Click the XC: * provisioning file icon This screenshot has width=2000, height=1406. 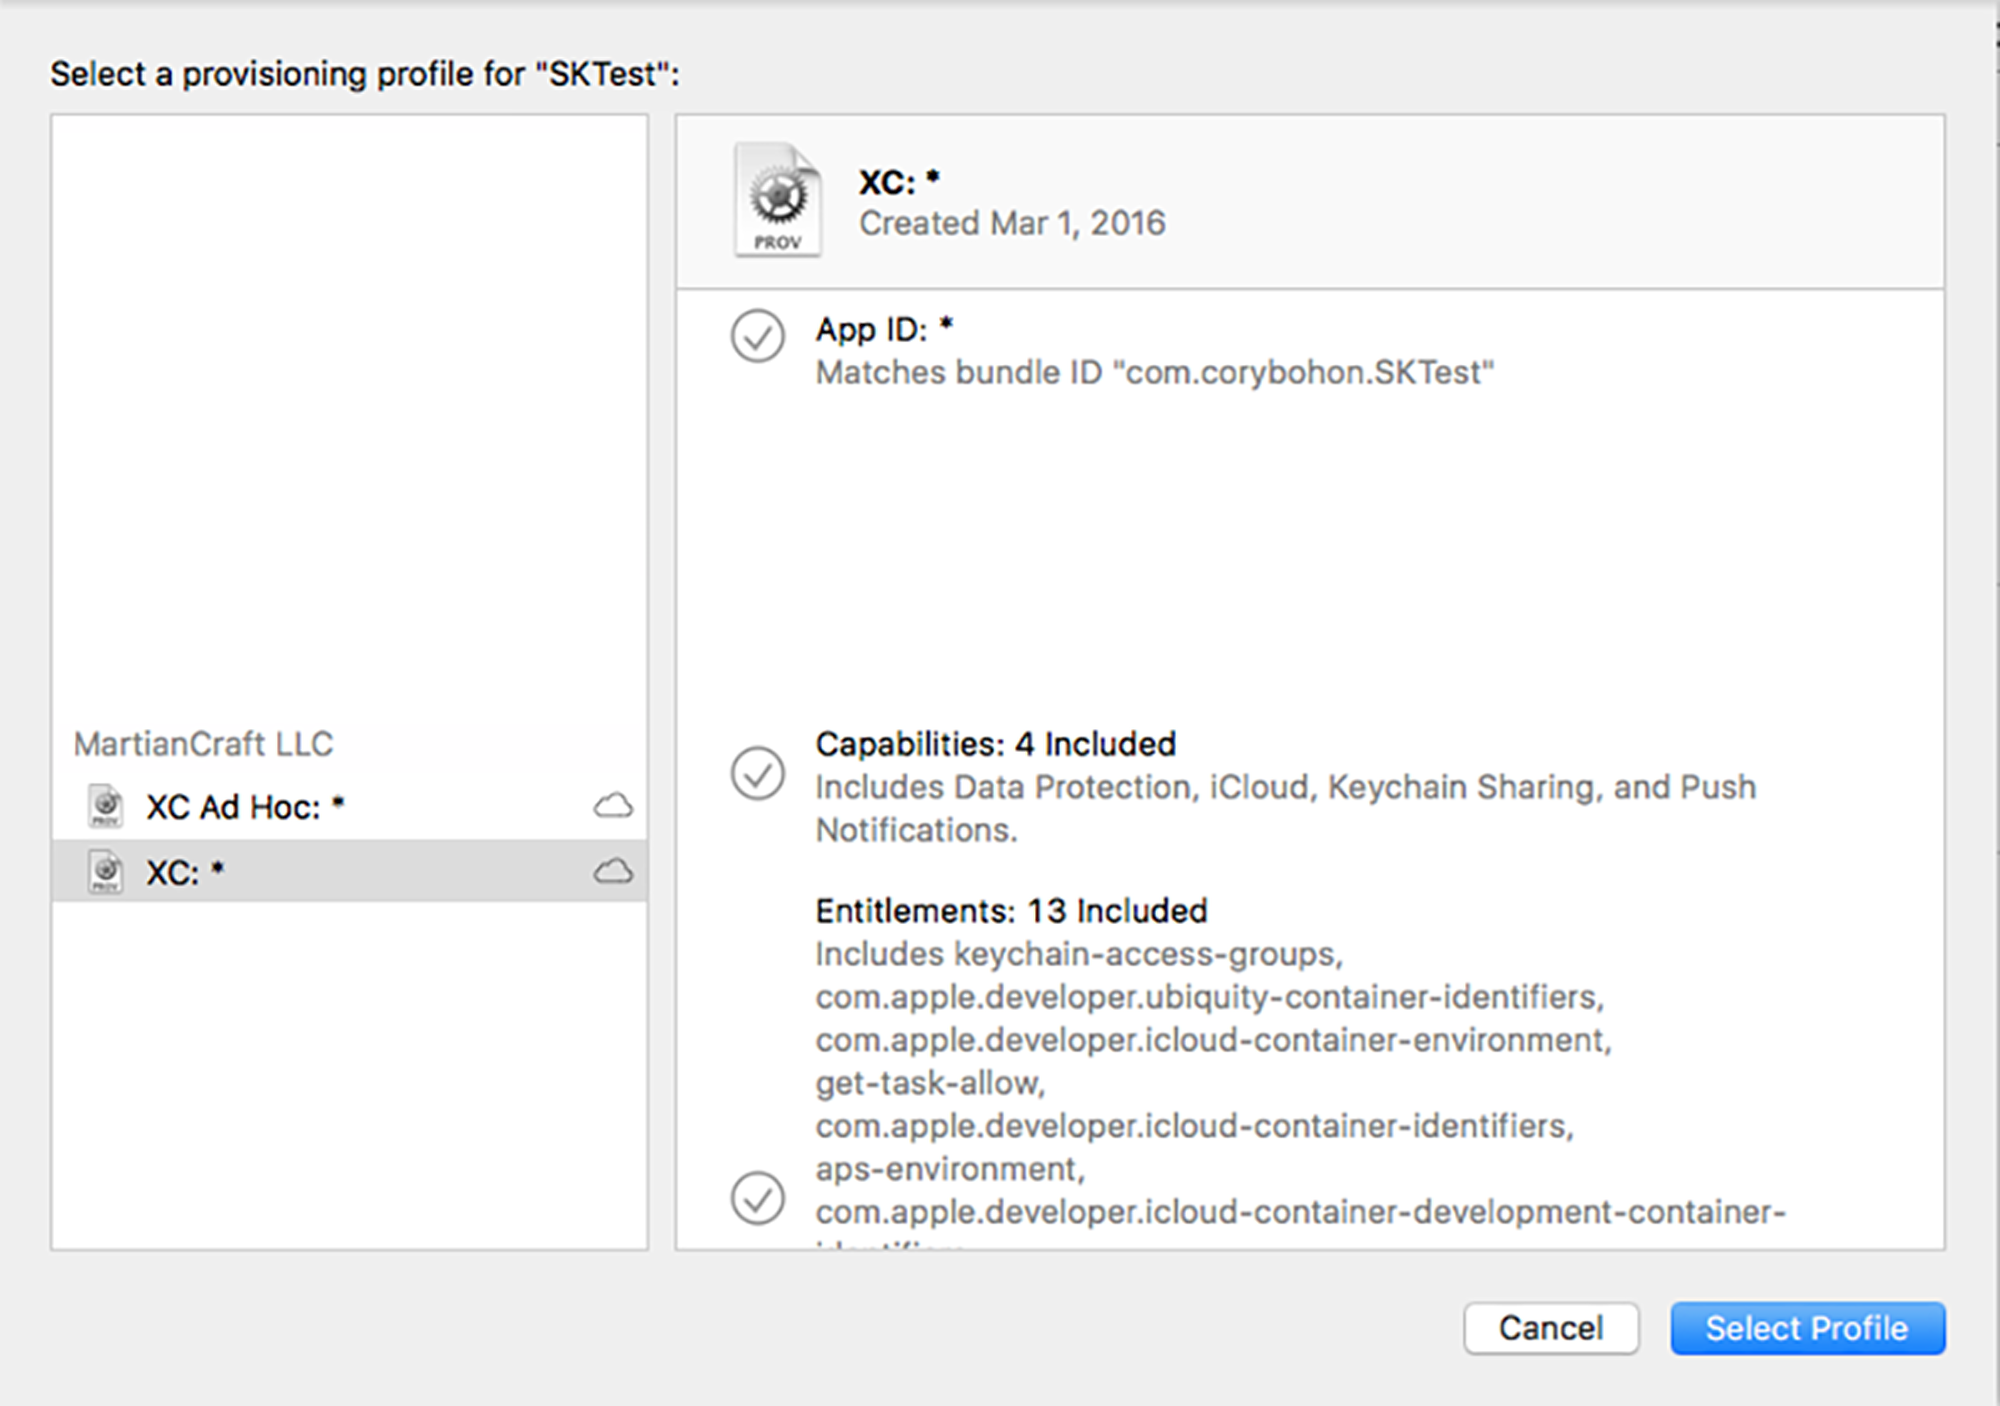pos(106,872)
